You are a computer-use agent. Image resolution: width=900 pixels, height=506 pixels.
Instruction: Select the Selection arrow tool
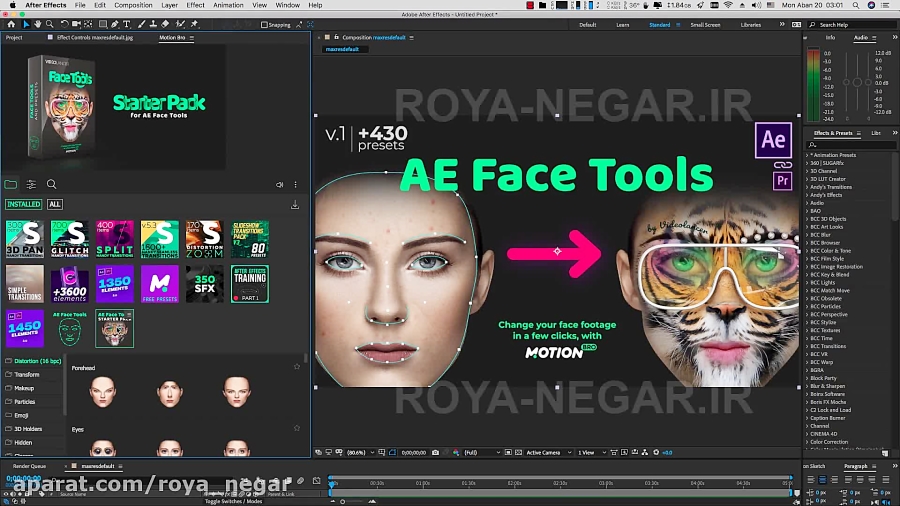coord(26,25)
